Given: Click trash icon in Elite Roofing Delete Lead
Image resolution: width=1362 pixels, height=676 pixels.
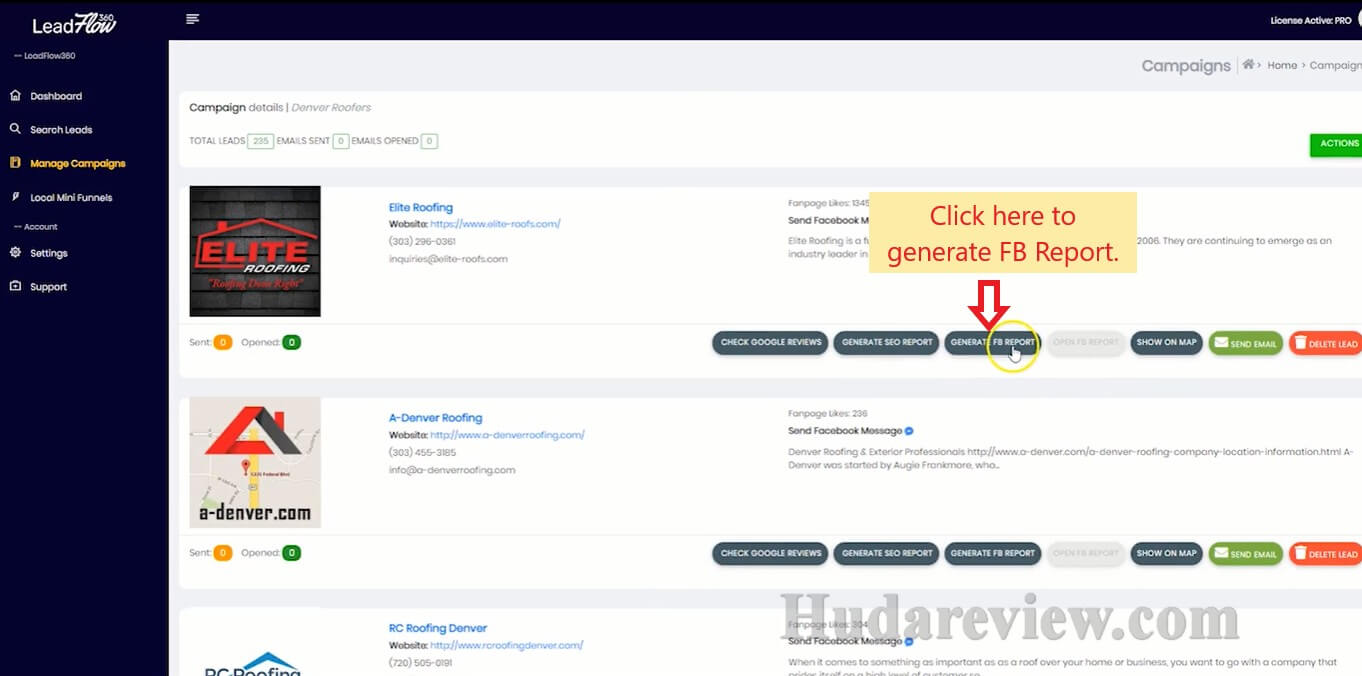Looking at the screenshot, I should click(1300, 343).
